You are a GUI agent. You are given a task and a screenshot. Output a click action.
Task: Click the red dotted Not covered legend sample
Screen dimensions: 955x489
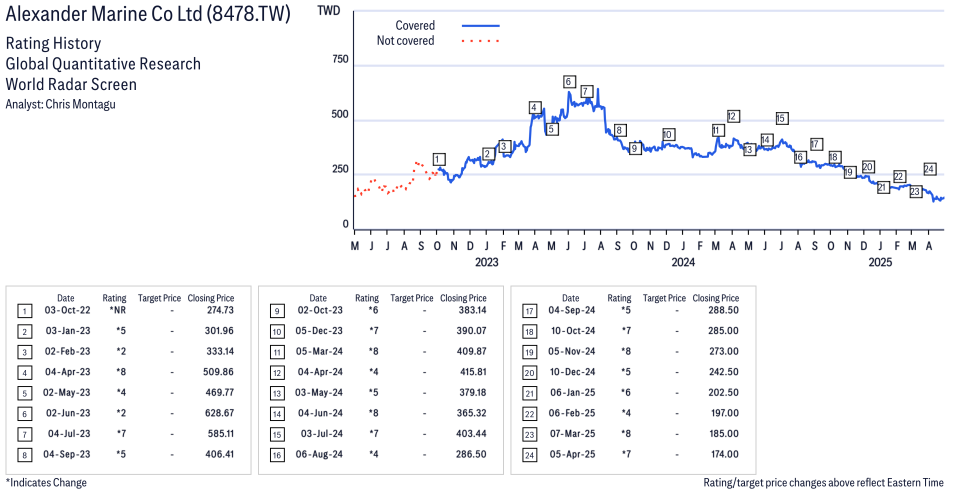481,41
